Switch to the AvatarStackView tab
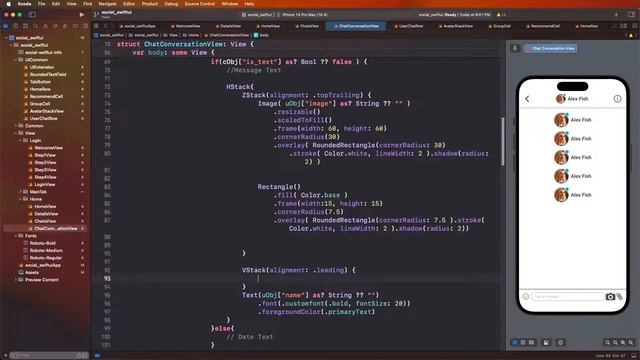This screenshot has height=360, width=640. 456,26
